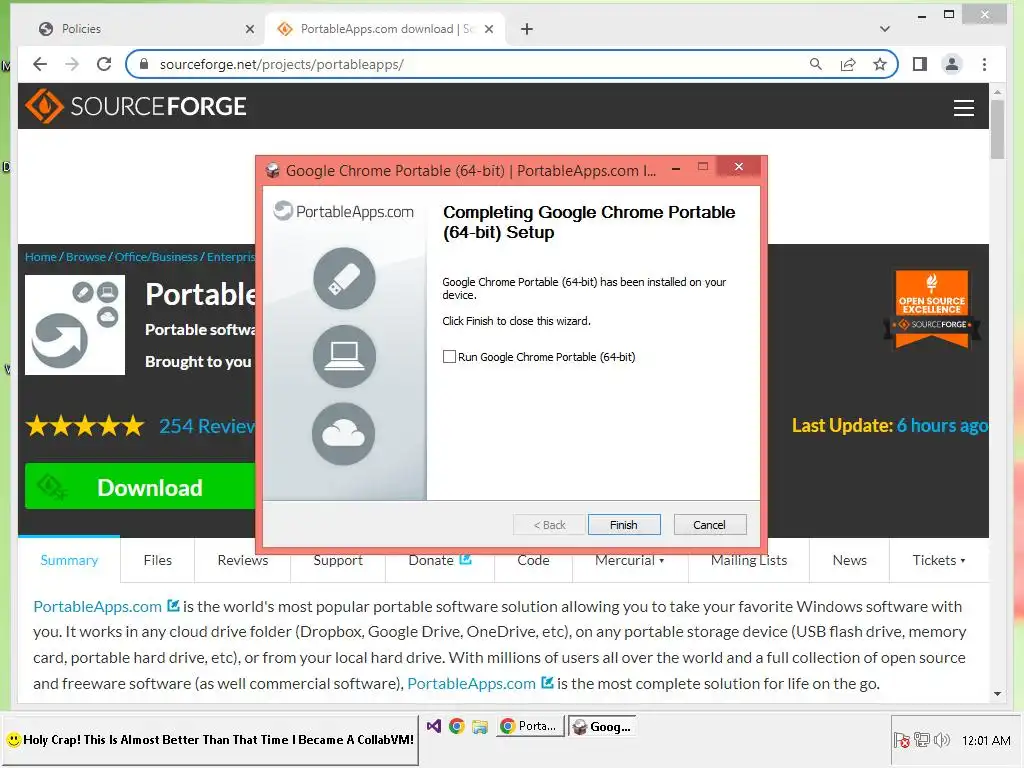
Task: Click the Action Center flag tray icon
Action: click(x=901, y=740)
